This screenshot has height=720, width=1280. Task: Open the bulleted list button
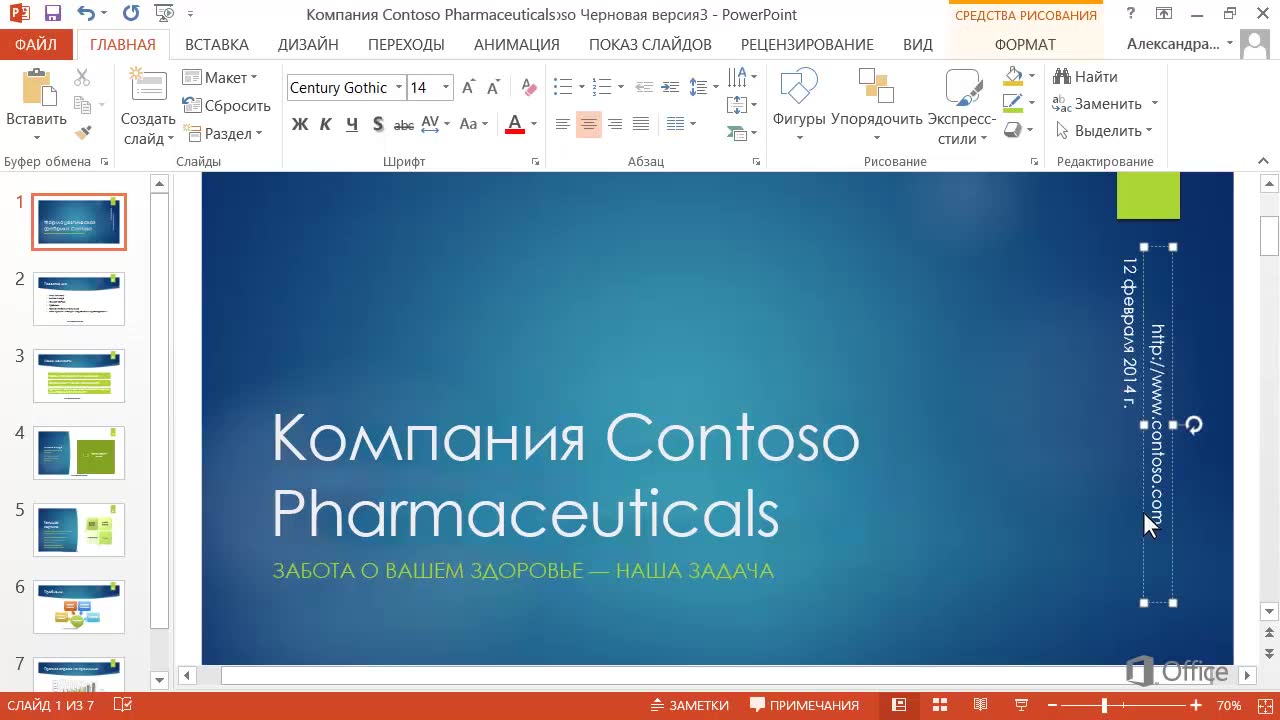(x=562, y=87)
